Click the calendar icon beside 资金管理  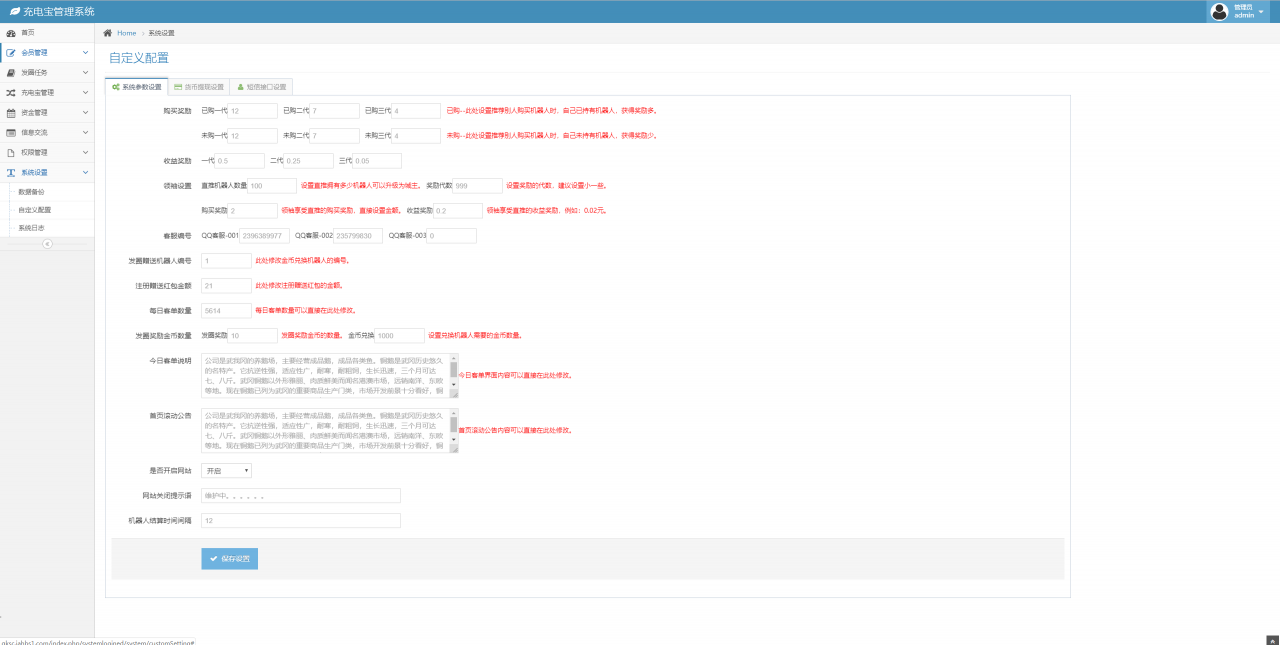pos(11,113)
